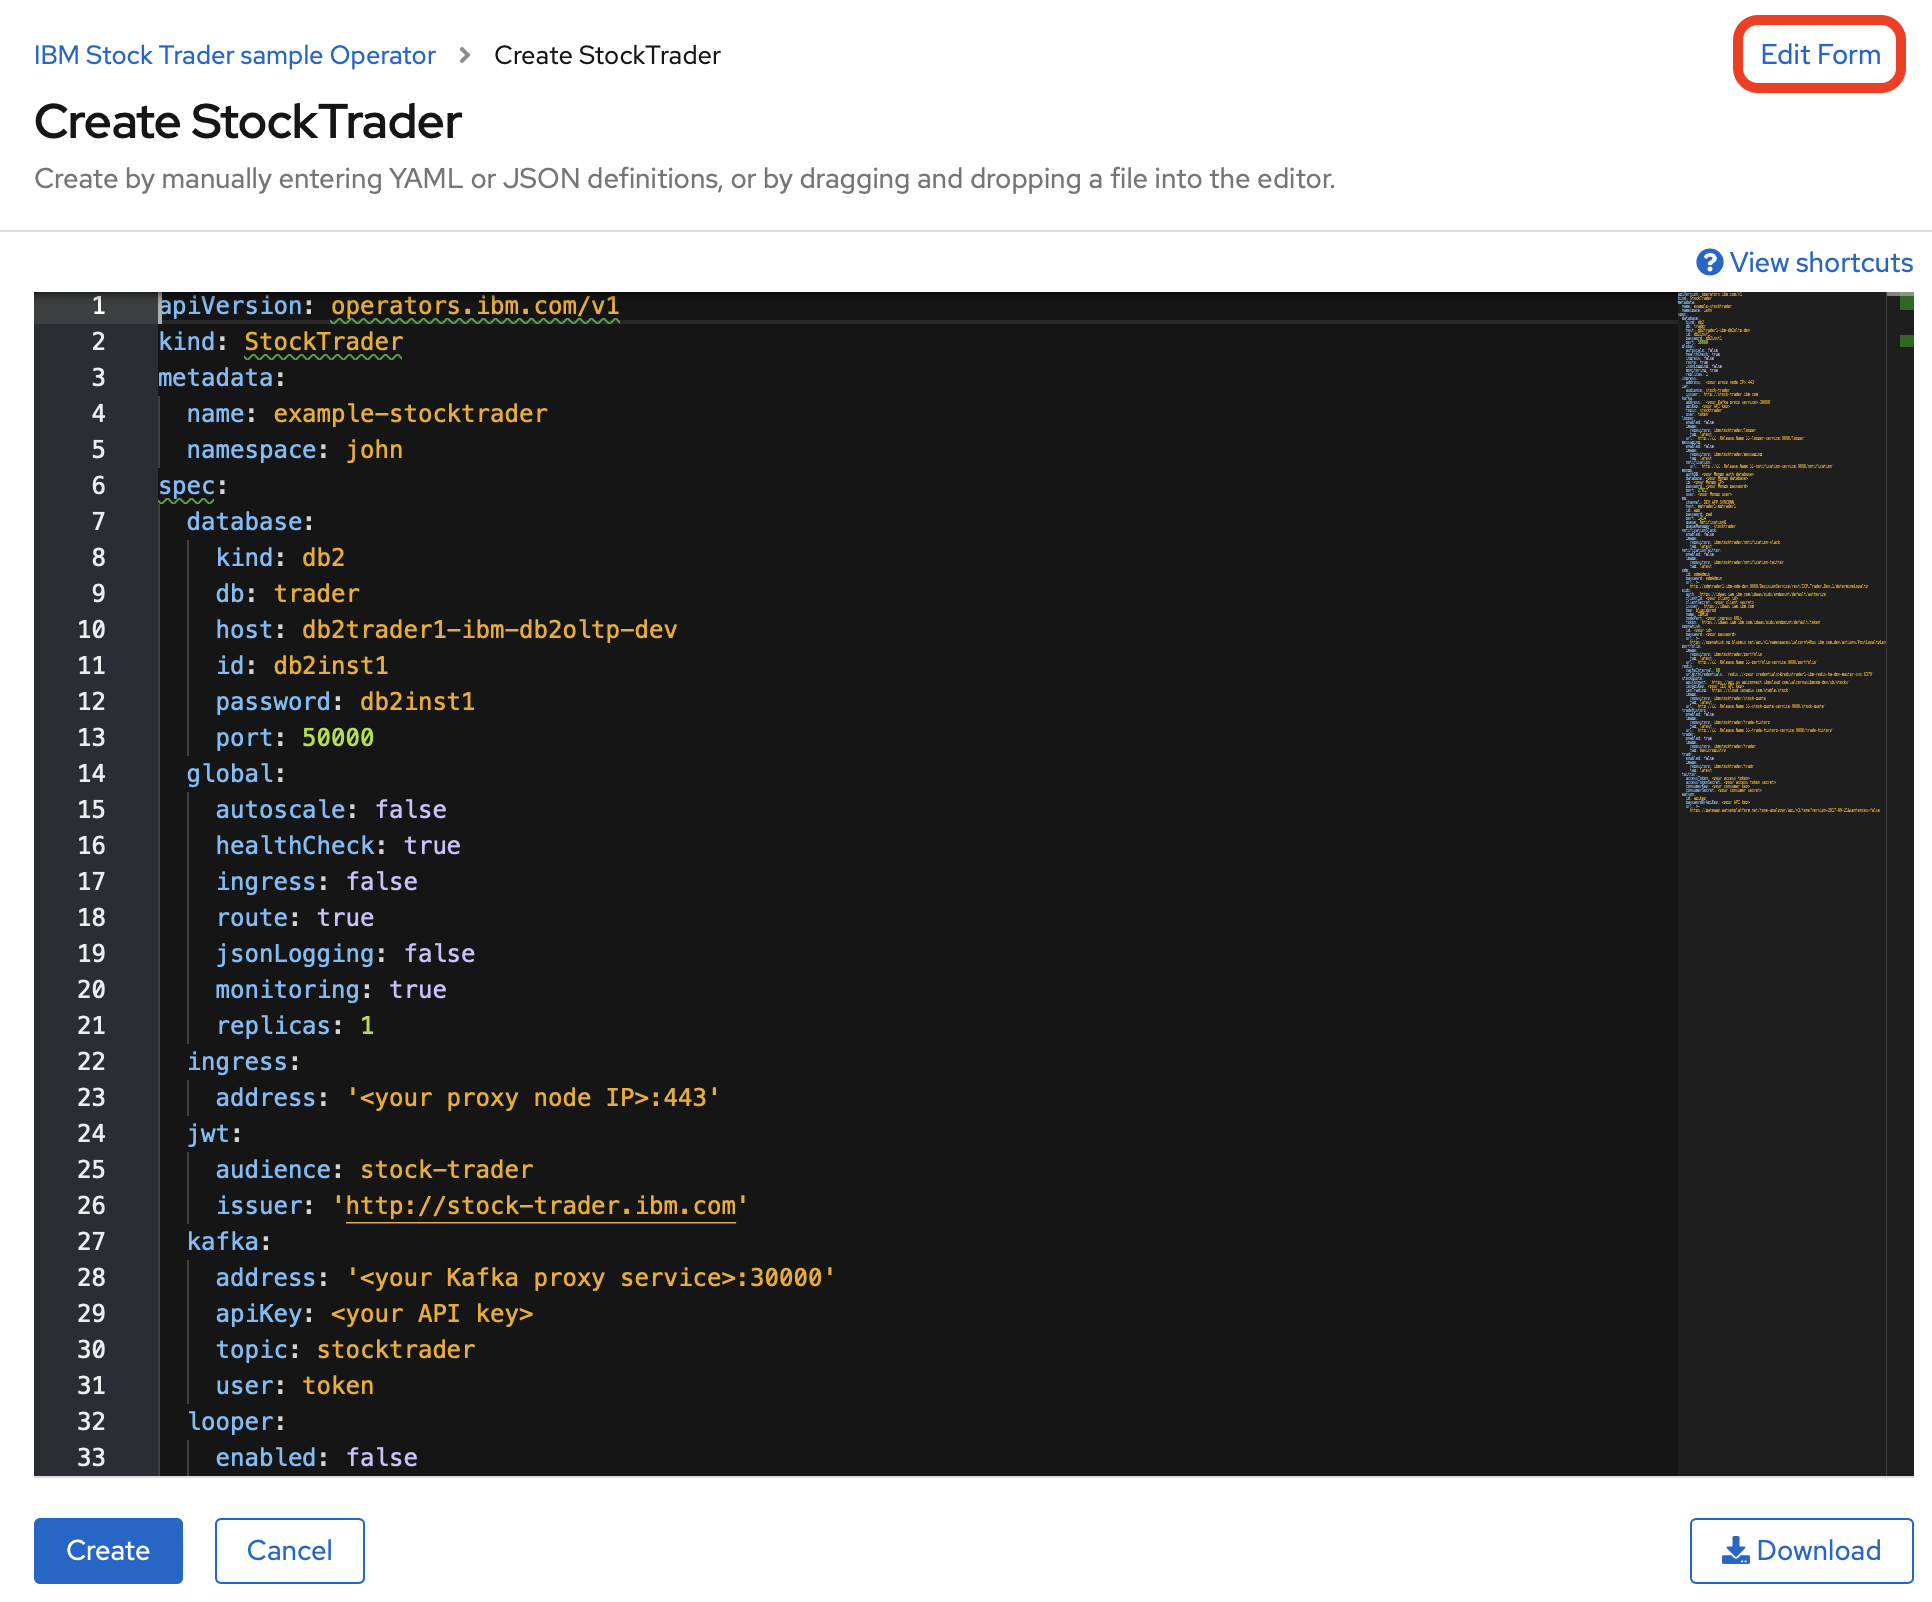Click the apiVersion operators.ibm.com/v1 value
Image resolution: width=1932 pixels, height=1602 pixels.
tap(475, 306)
